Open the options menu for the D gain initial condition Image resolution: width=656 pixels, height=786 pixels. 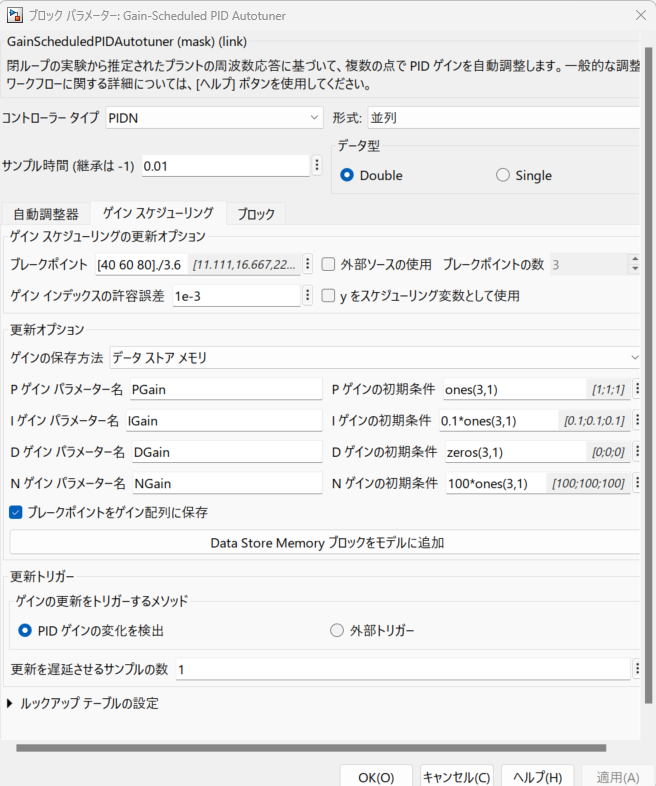point(637,451)
